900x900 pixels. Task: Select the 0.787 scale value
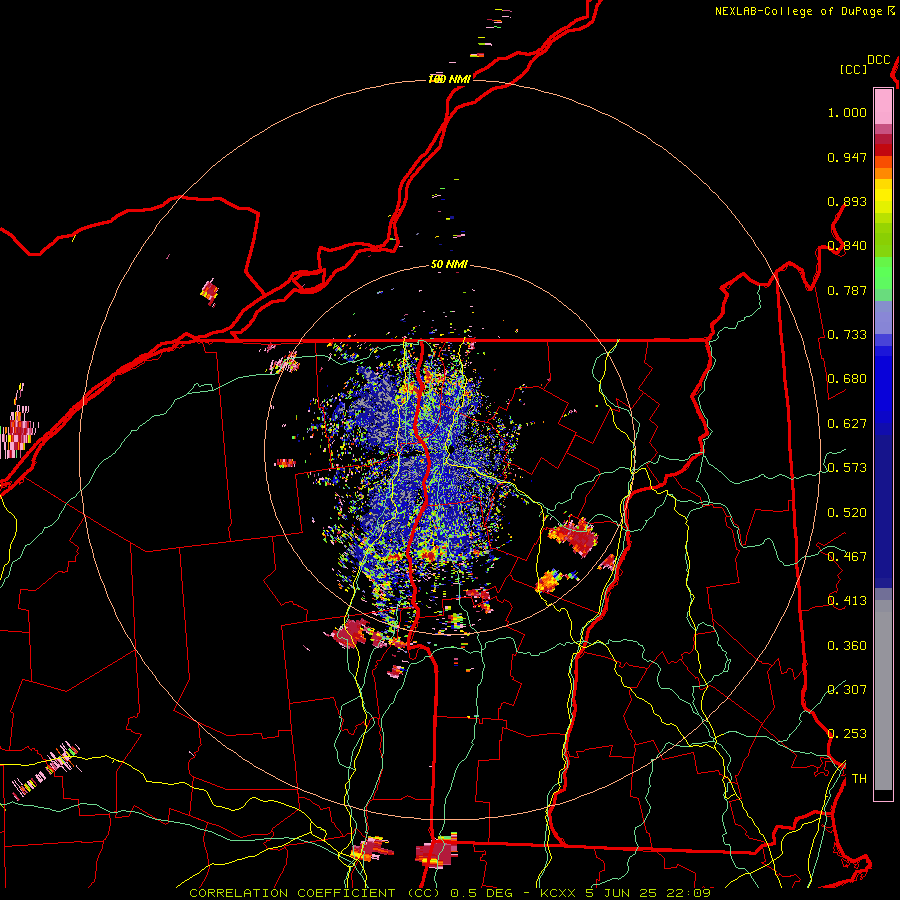(x=847, y=290)
